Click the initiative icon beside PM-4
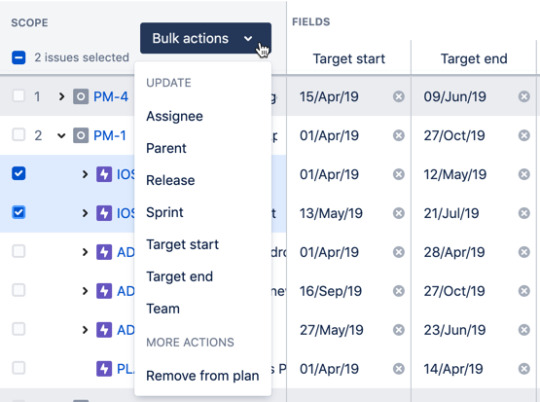This screenshot has width=540, height=402. (x=81, y=97)
